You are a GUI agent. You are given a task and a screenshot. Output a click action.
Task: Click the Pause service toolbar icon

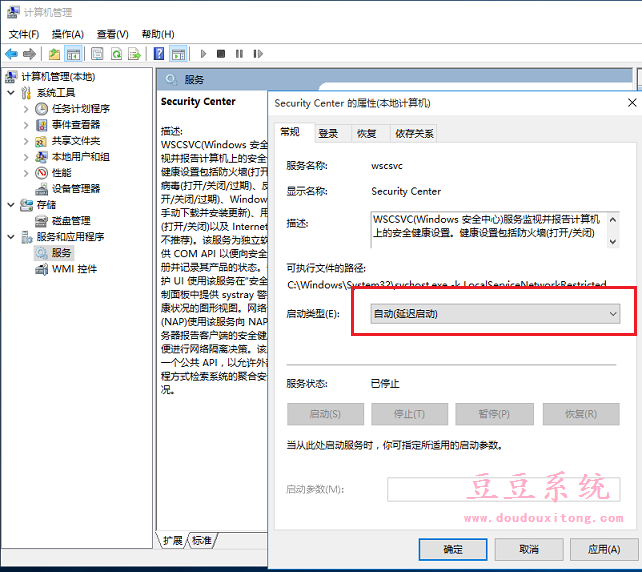(240, 54)
